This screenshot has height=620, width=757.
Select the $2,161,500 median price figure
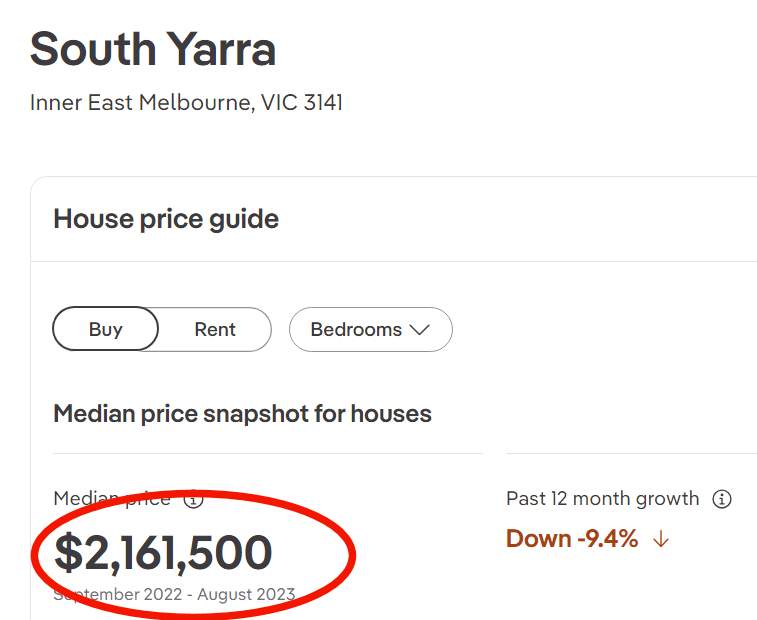coord(163,553)
